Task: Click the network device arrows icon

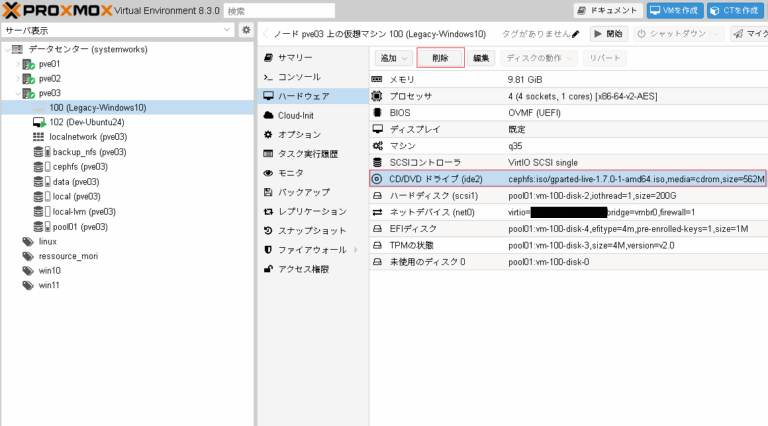Action: coord(377,213)
